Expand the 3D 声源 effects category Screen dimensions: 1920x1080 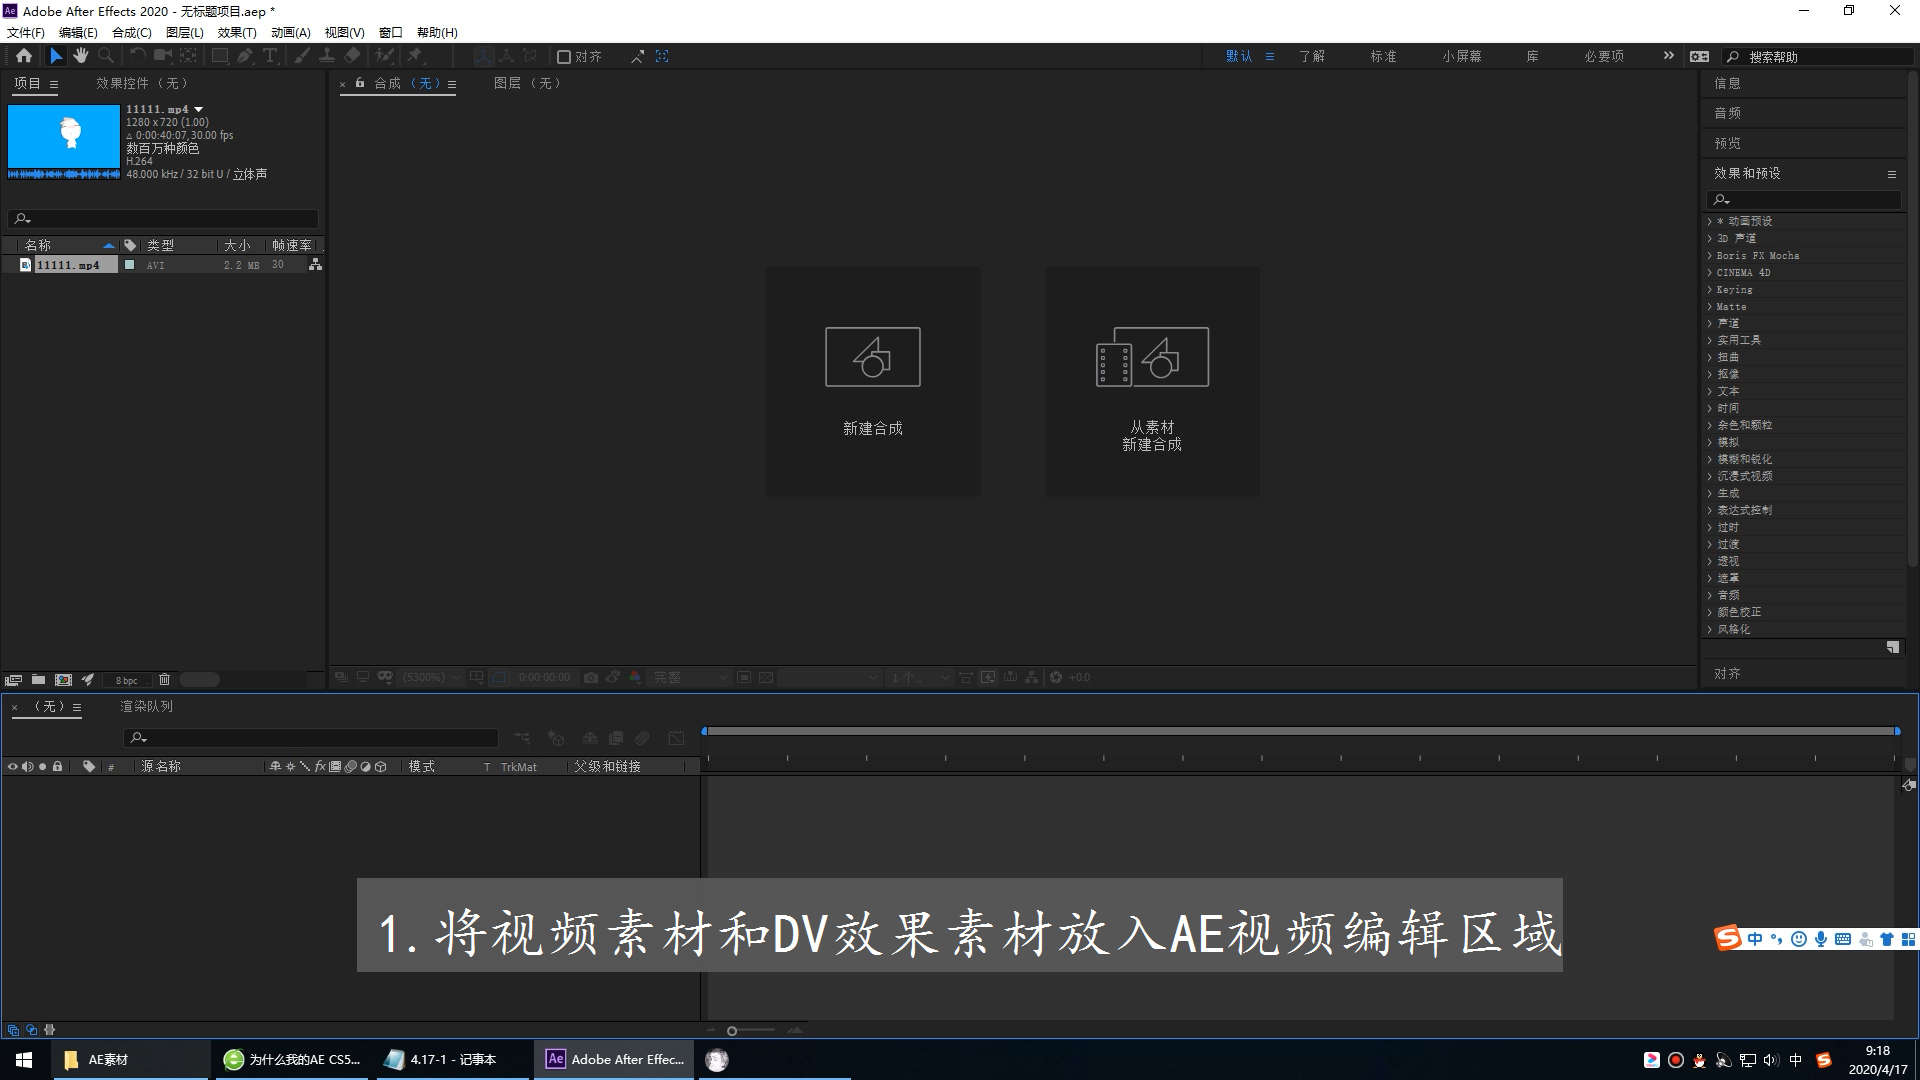pos(1709,237)
